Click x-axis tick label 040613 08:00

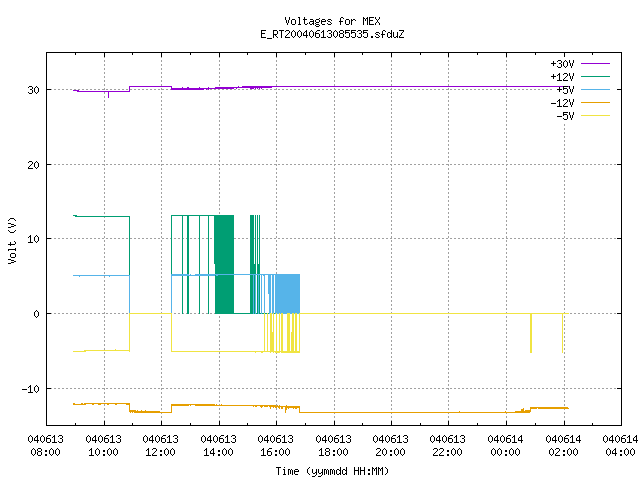tap(45, 446)
